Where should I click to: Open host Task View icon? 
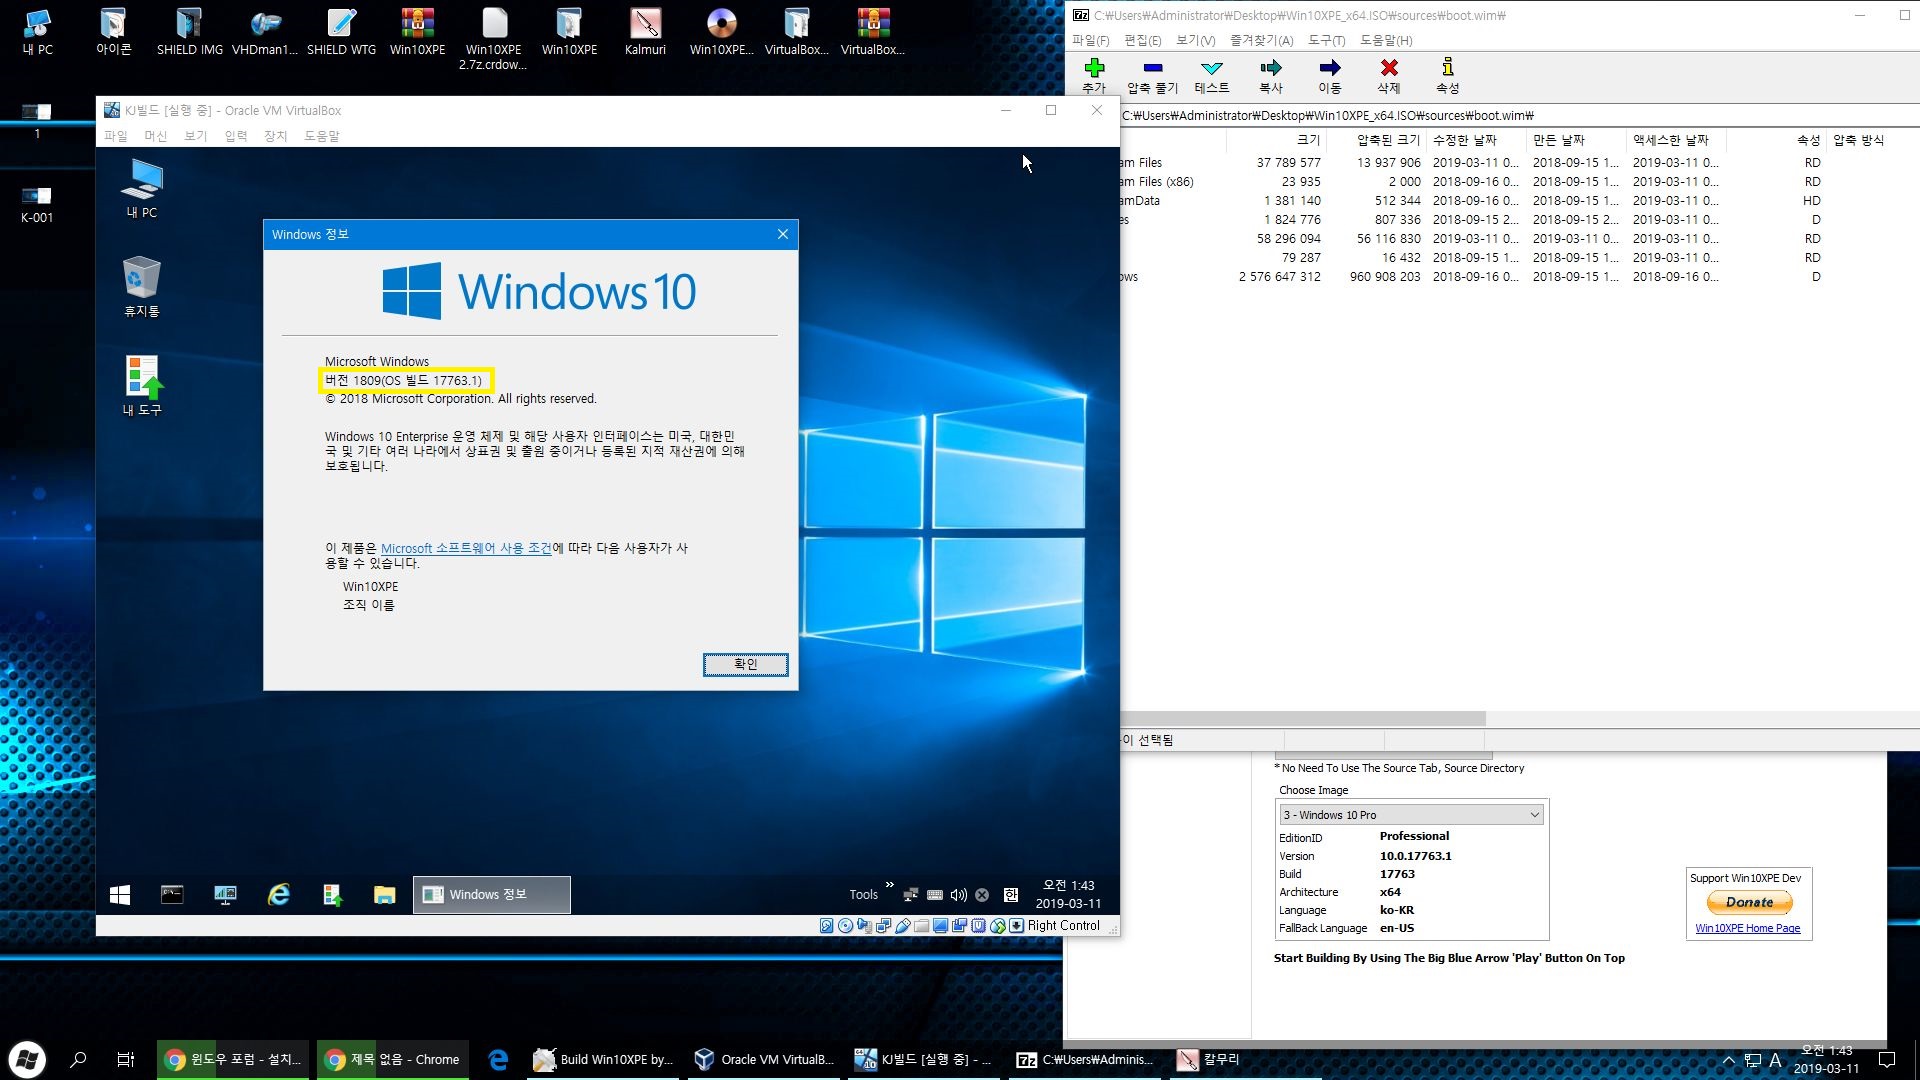tap(126, 1060)
